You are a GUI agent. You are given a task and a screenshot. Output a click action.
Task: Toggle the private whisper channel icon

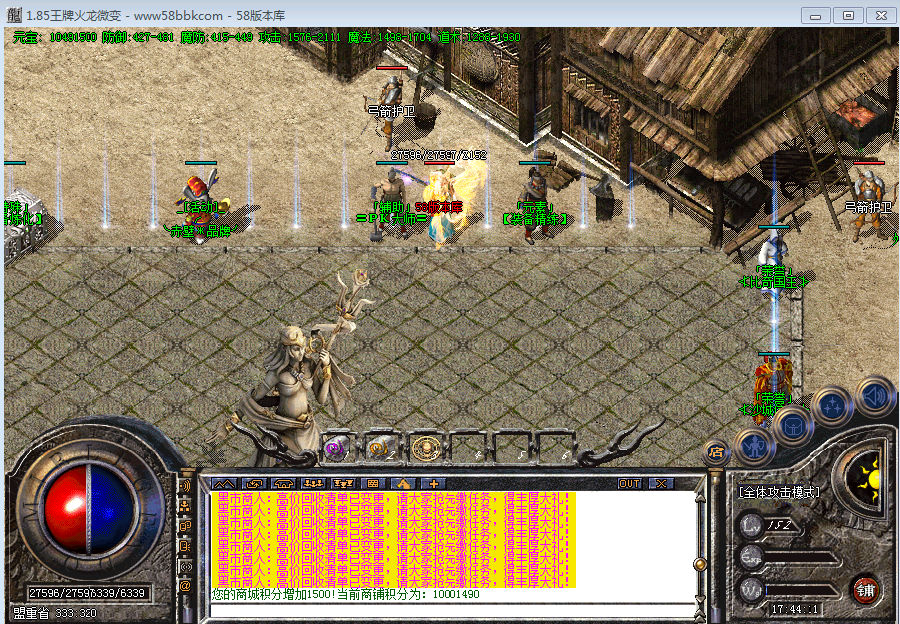tap(185, 546)
